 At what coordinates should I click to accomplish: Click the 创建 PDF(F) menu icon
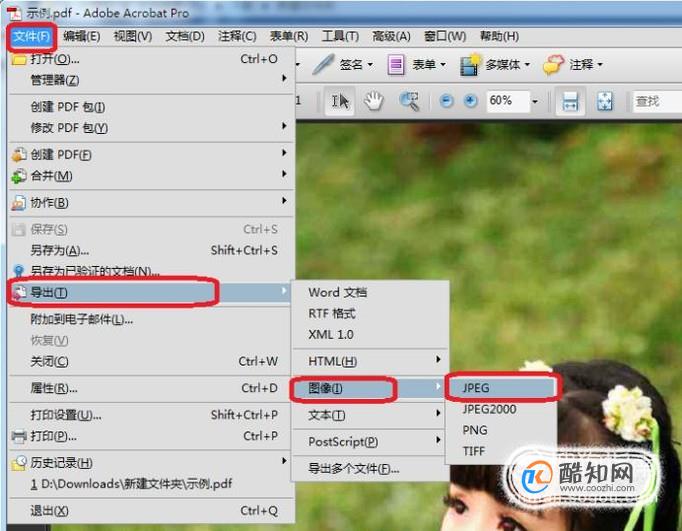coord(19,155)
